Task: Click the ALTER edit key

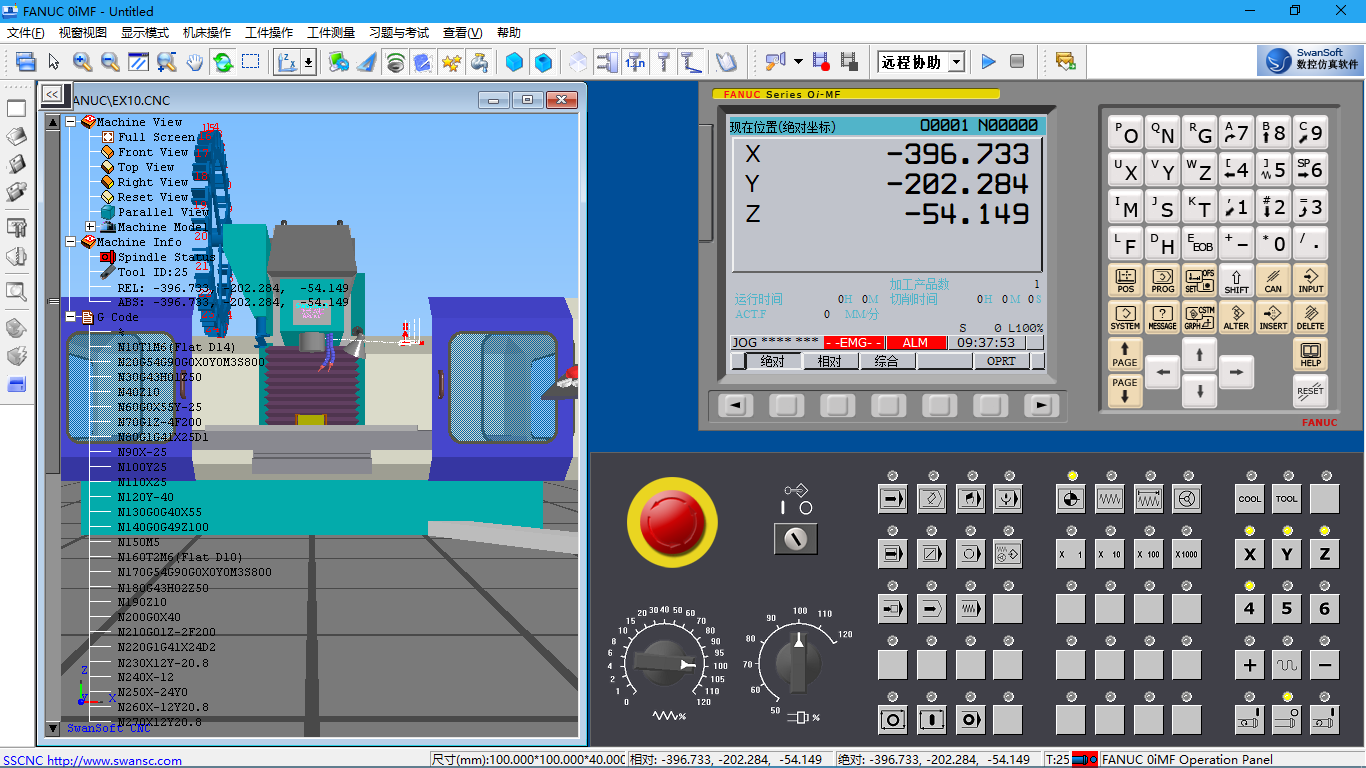Action: point(1237,317)
